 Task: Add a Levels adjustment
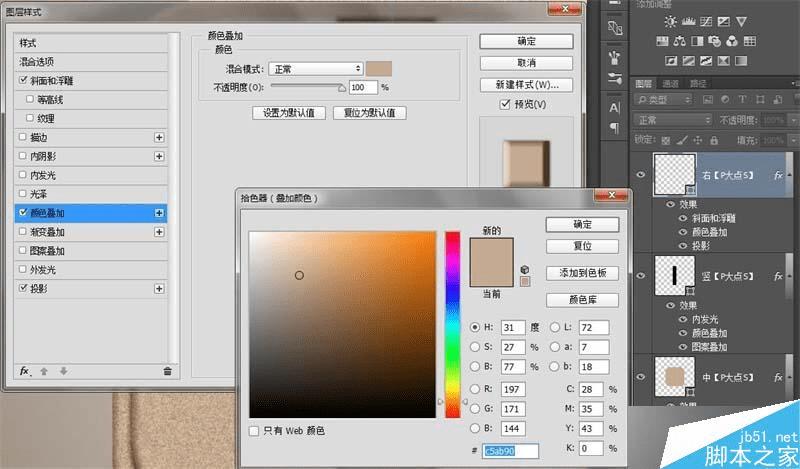(688, 21)
